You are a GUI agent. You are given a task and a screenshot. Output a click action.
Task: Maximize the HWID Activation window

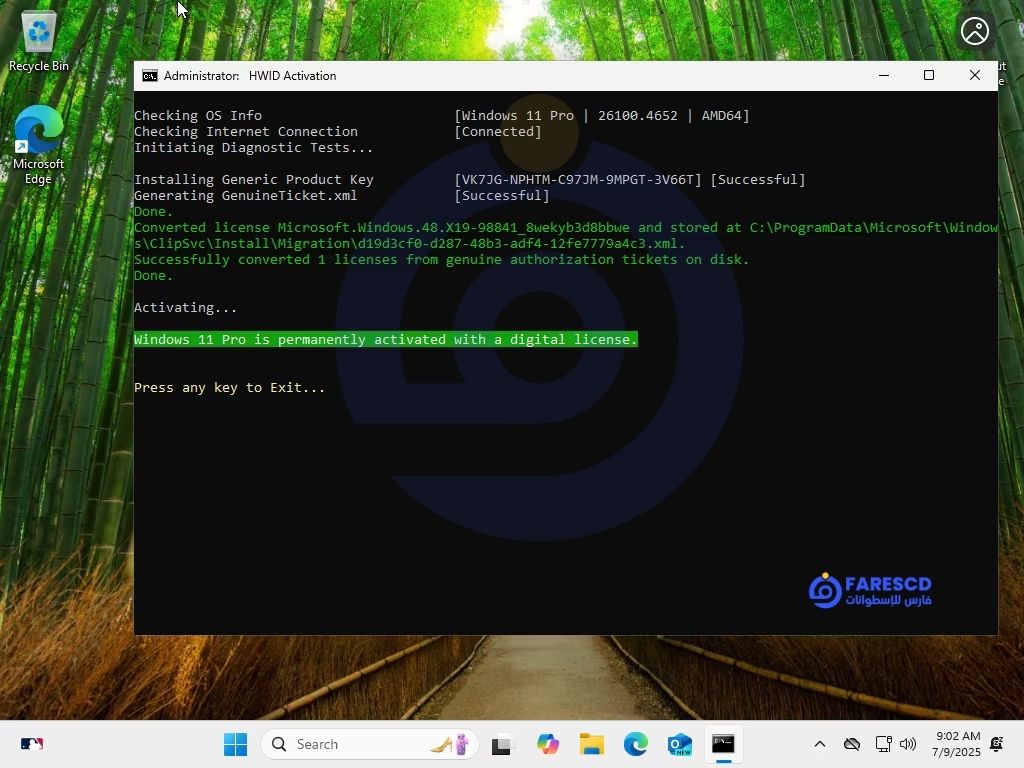(x=929, y=76)
